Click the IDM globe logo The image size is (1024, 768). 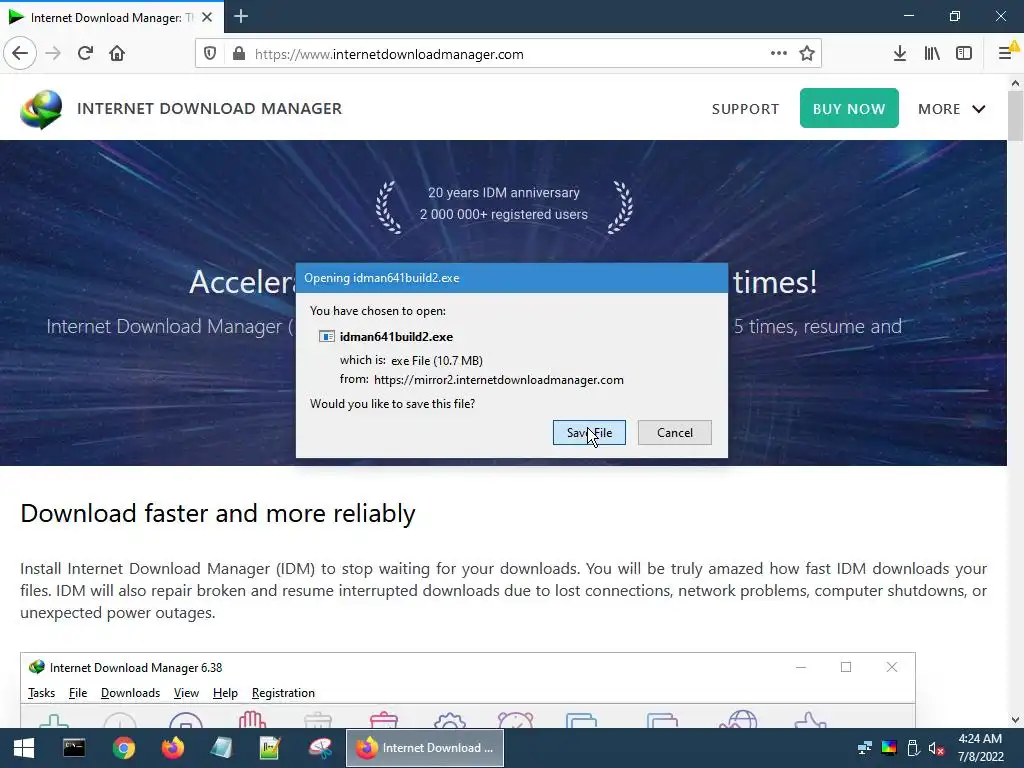pyautogui.click(x=41, y=109)
